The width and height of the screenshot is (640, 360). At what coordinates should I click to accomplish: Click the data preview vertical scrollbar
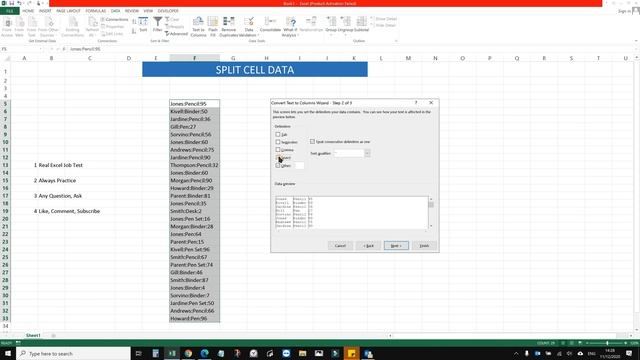[x=431, y=212]
